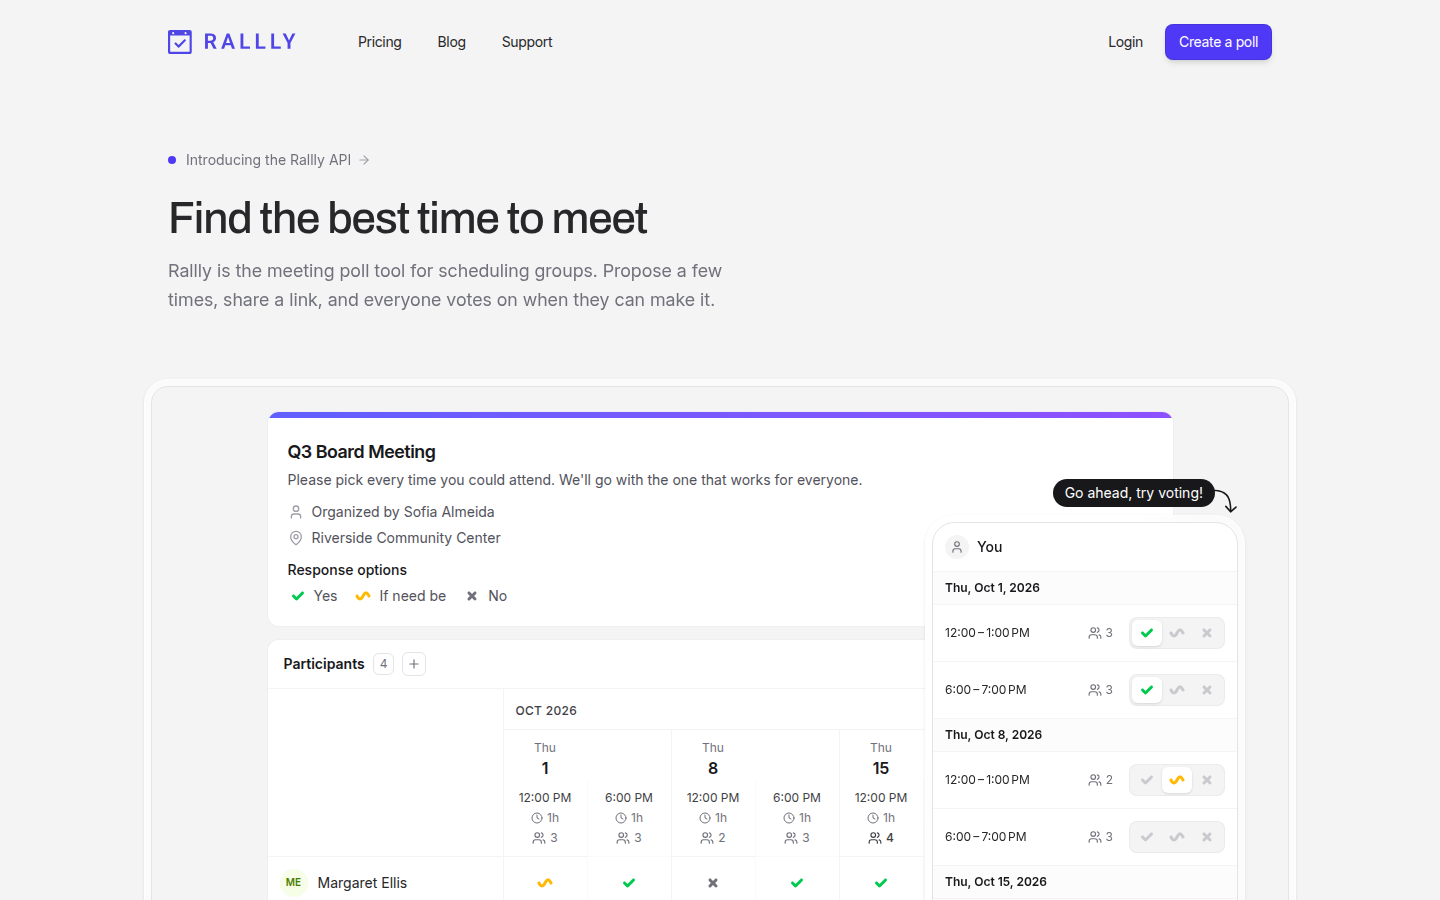
Task: Click the green Yes checkmark legend icon
Action: point(298,596)
